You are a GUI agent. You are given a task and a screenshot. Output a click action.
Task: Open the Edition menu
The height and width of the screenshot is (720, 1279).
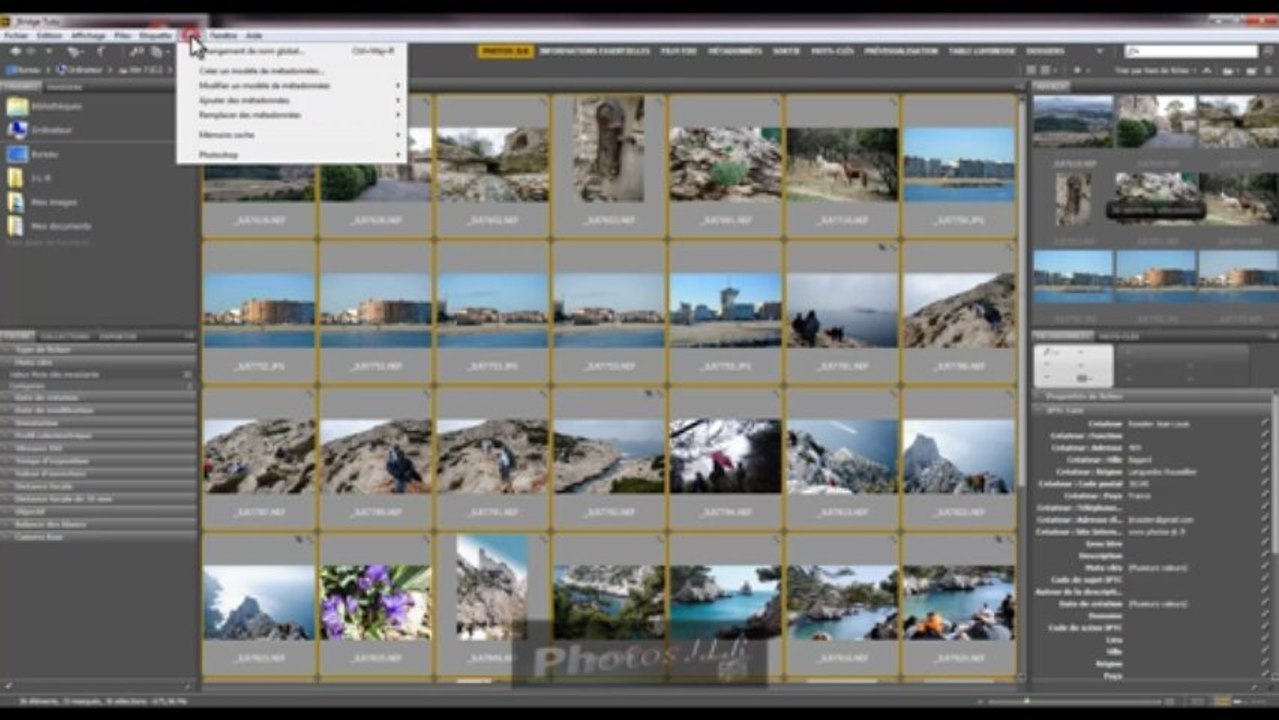coord(49,35)
